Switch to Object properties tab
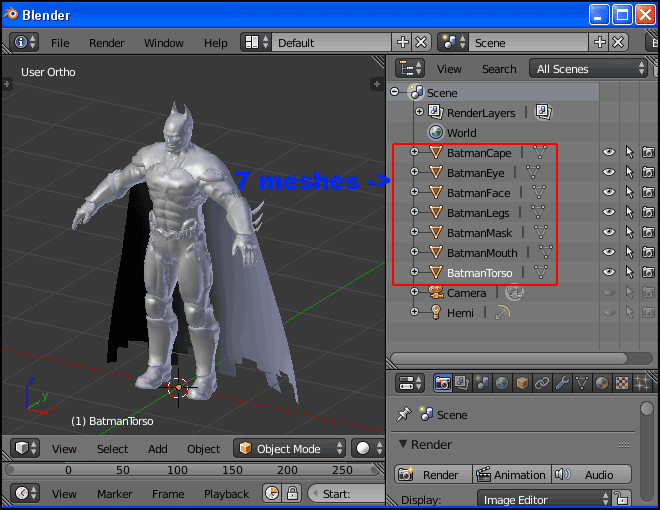This screenshot has height=510, width=660. tap(522, 383)
